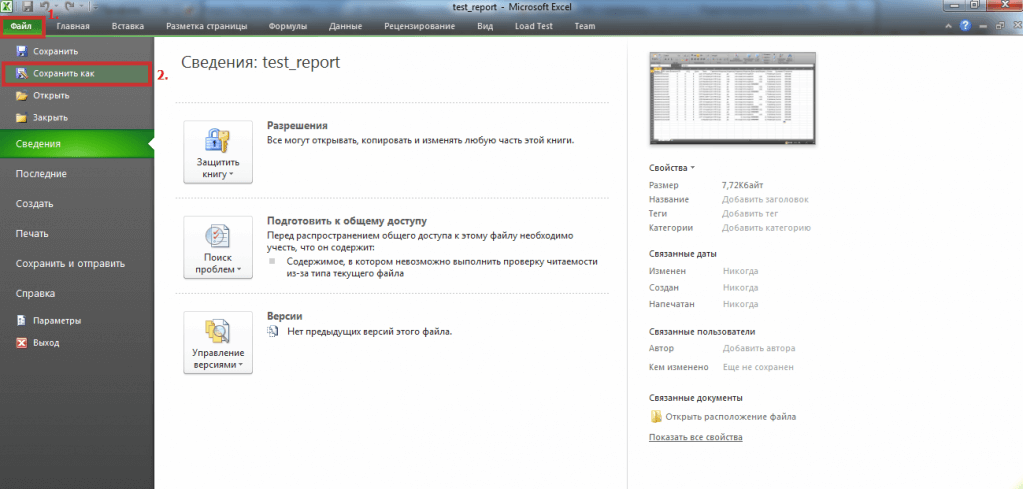Expand the Свойства properties dropdown
Viewport: 1023px width, 489px height.
coord(672,168)
